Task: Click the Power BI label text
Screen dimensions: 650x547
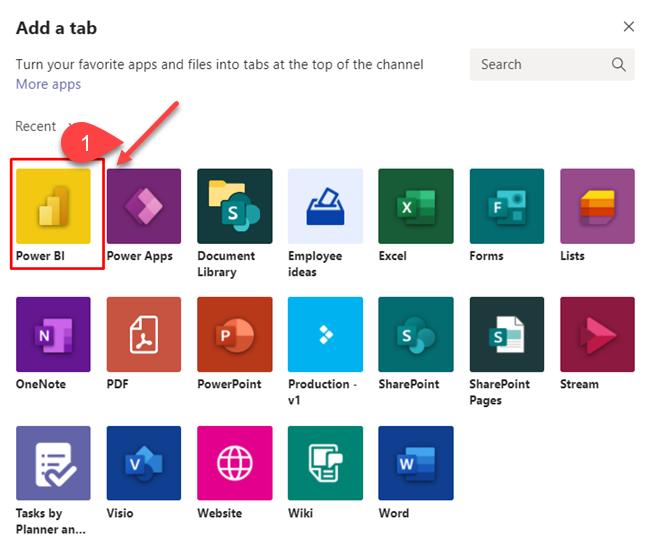Action: [x=40, y=256]
